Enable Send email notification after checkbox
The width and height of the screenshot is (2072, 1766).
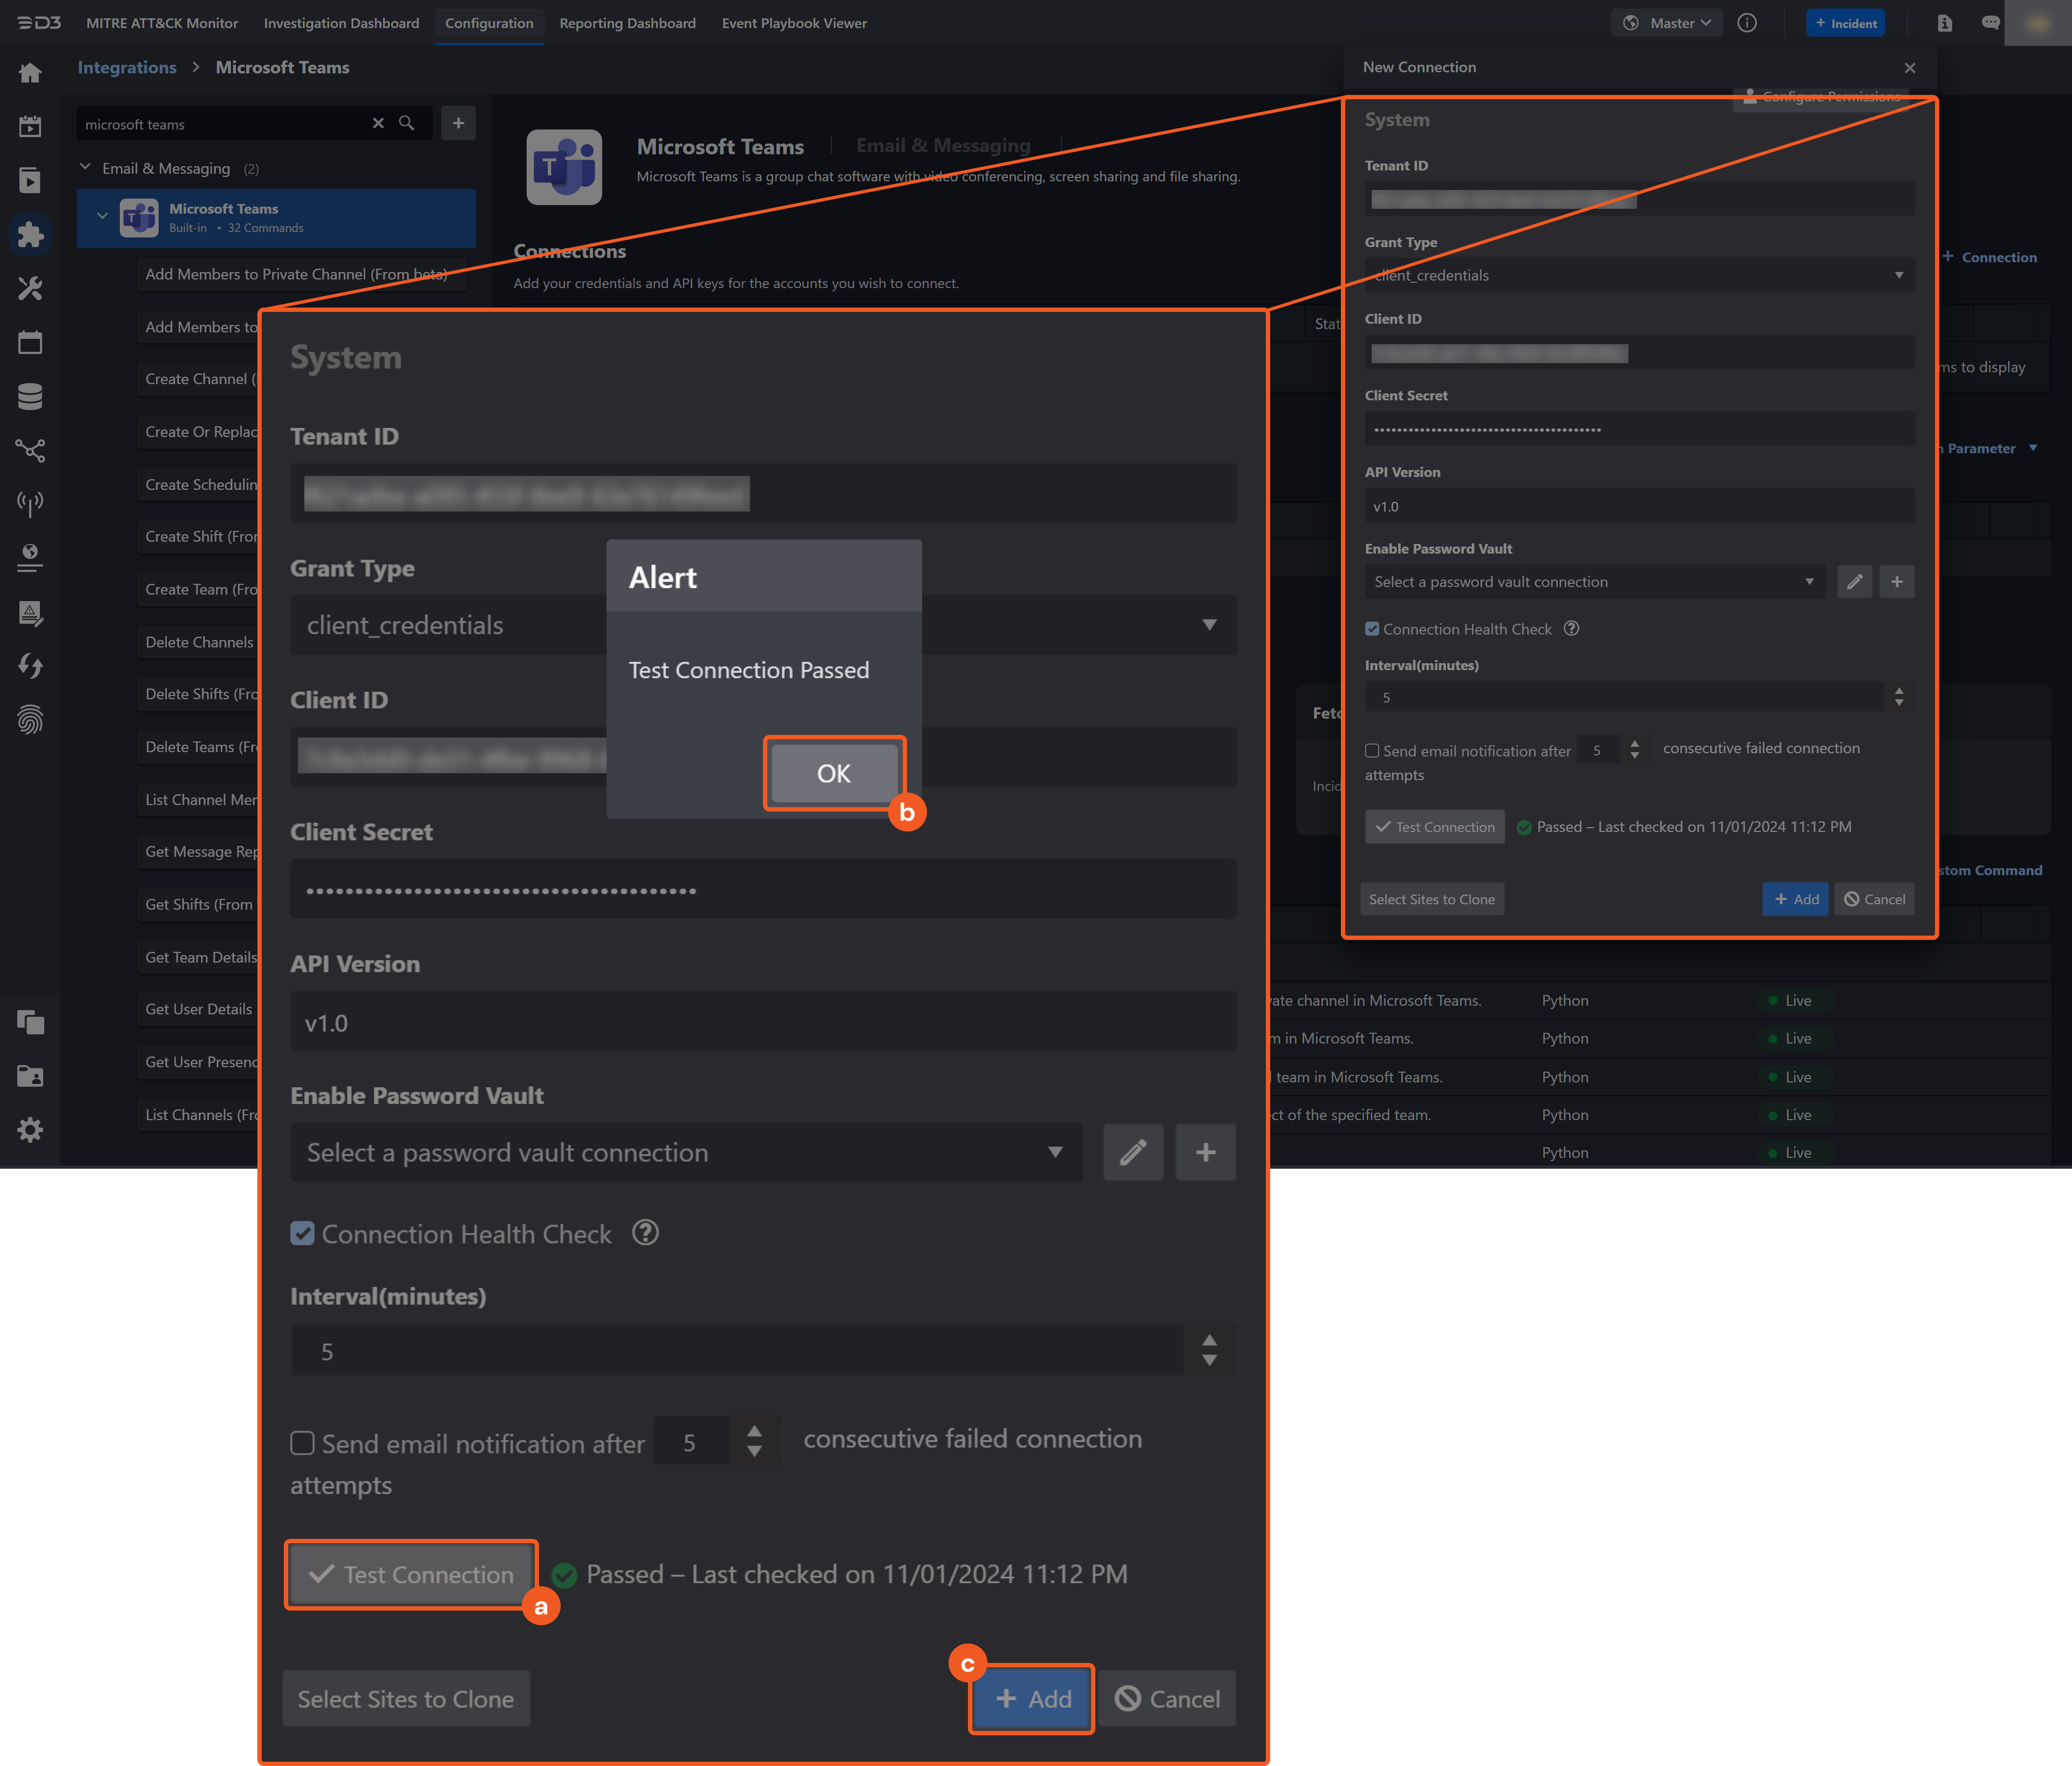pos(302,1443)
